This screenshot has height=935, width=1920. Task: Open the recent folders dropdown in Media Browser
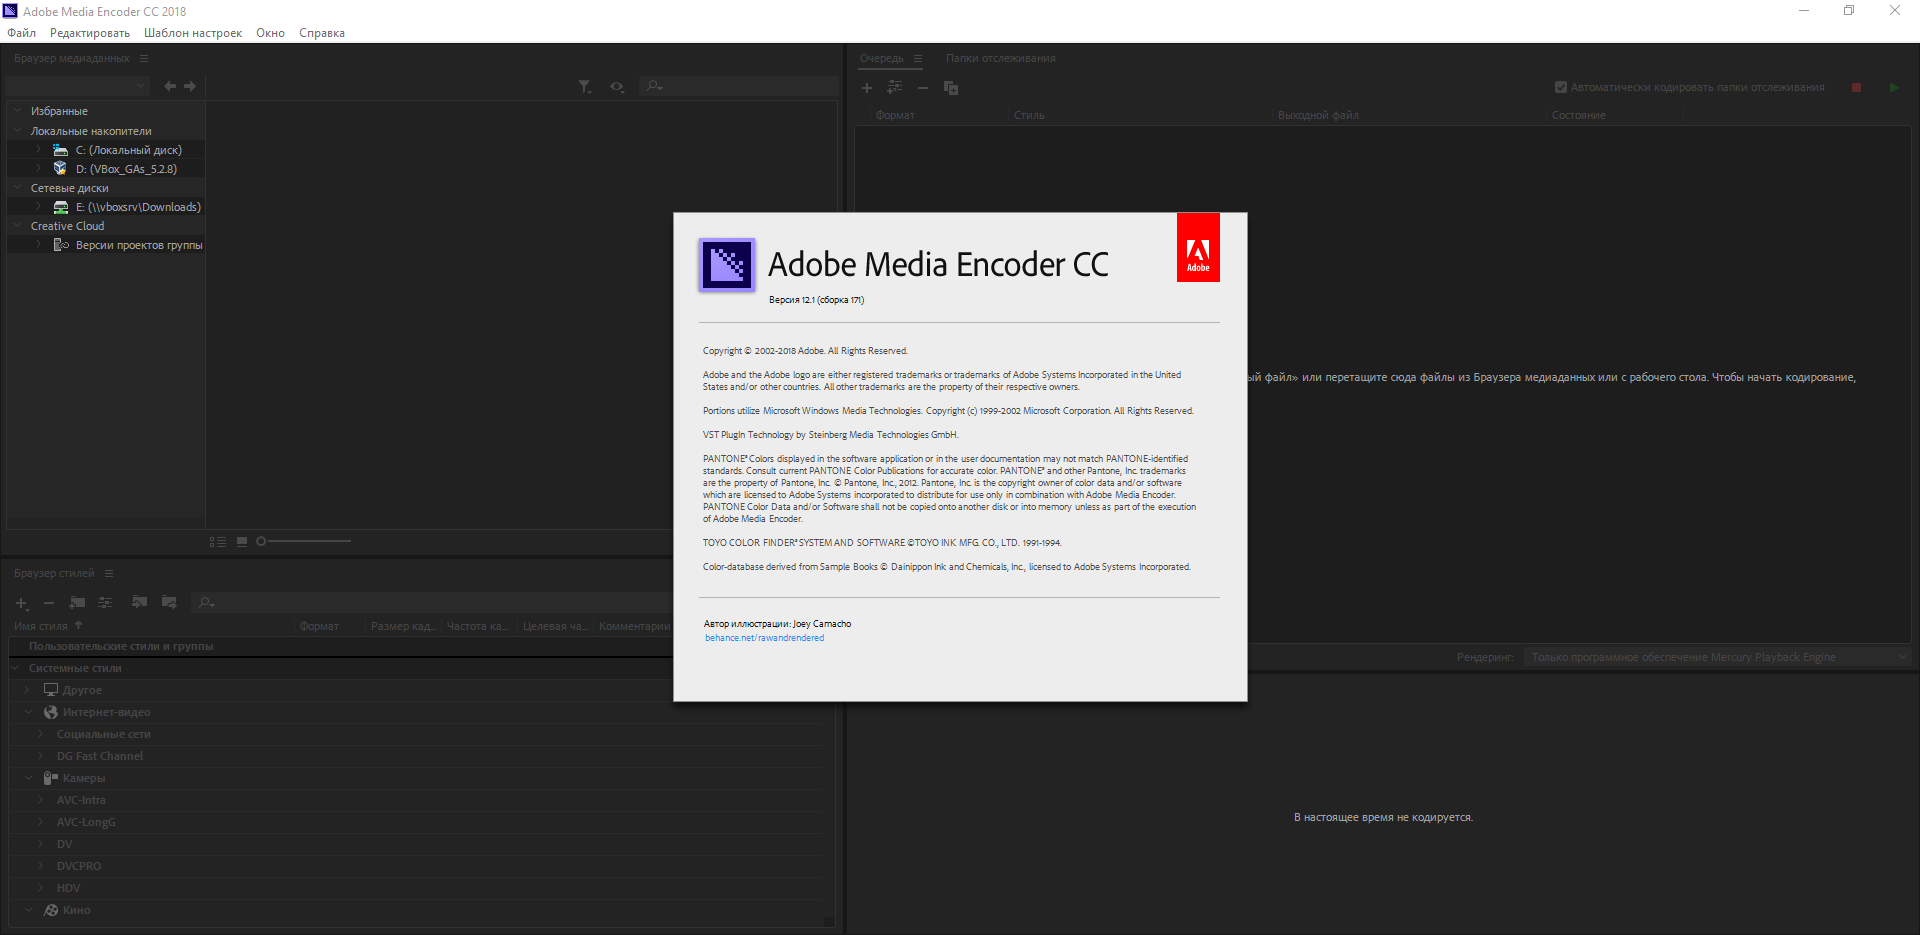tap(78, 86)
